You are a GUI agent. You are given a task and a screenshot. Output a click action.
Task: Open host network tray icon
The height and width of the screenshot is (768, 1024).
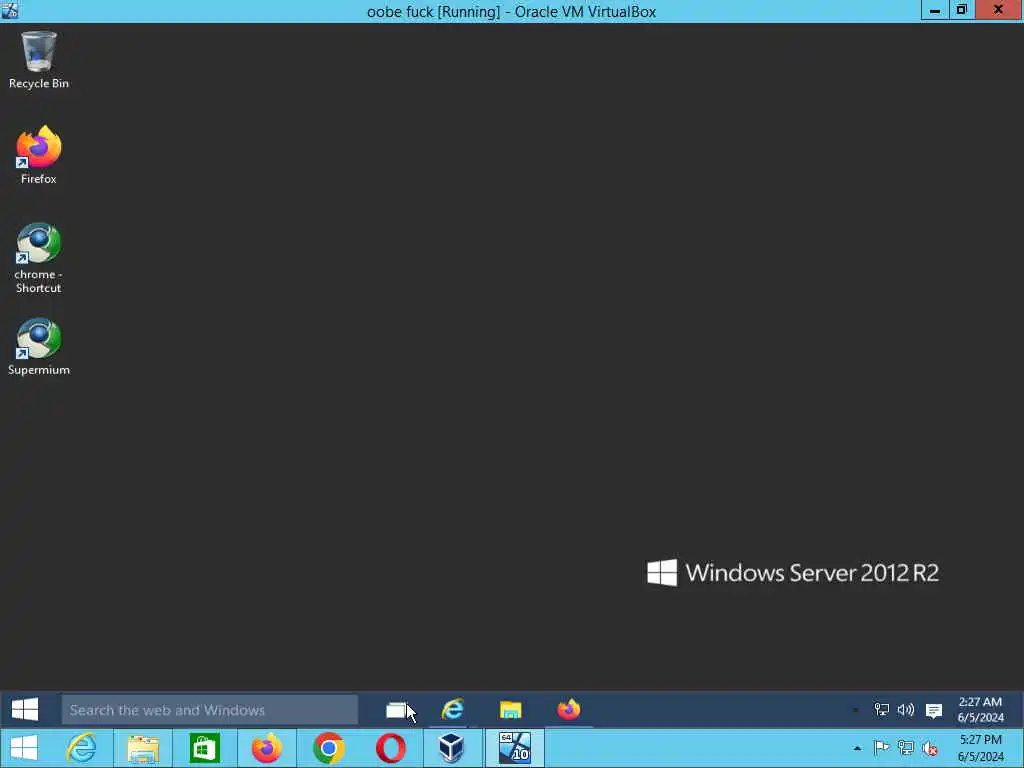(x=906, y=748)
